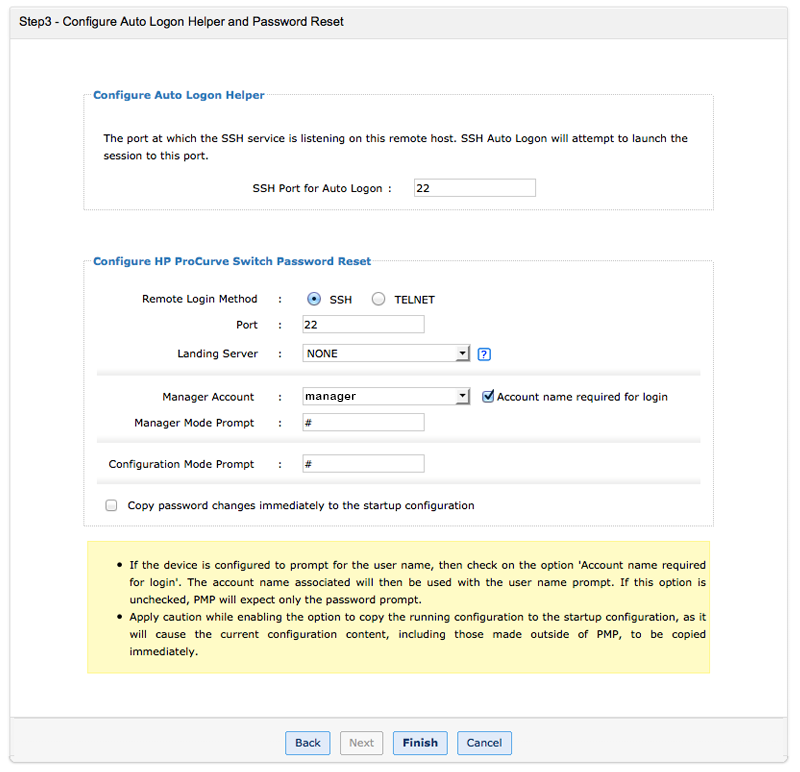Cancel the configuration wizard
The width and height of the screenshot is (800, 772).
coord(484,743)
